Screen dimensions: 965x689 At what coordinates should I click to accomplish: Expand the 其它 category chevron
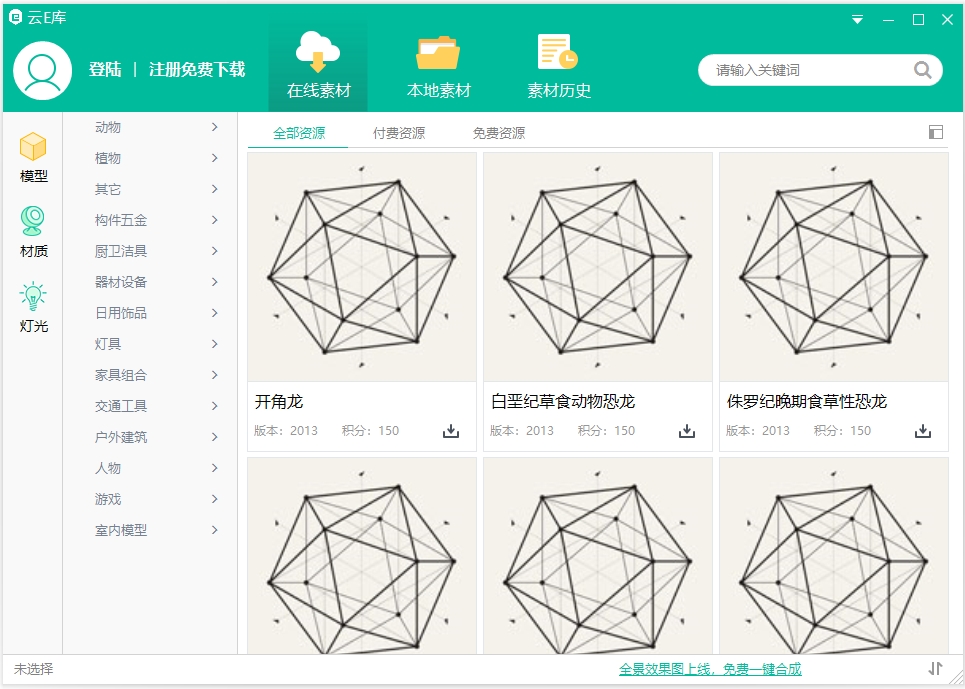point(215,189)
